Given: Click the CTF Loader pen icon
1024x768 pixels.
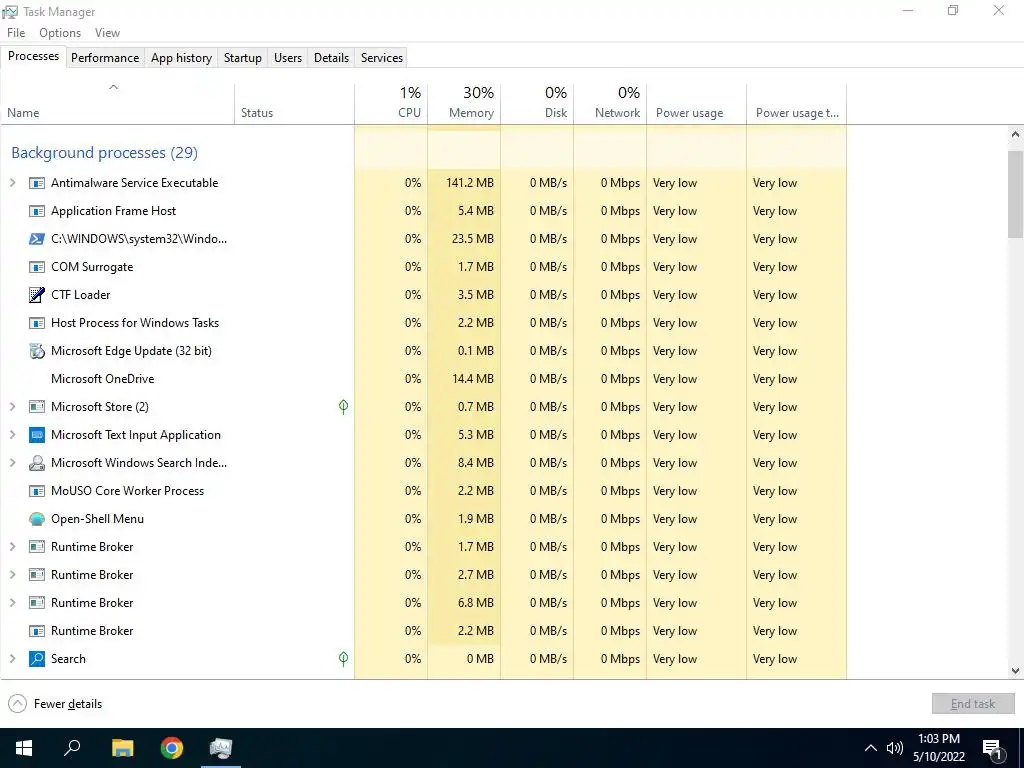Looking at the screenshot, I should tap(37, 295).
